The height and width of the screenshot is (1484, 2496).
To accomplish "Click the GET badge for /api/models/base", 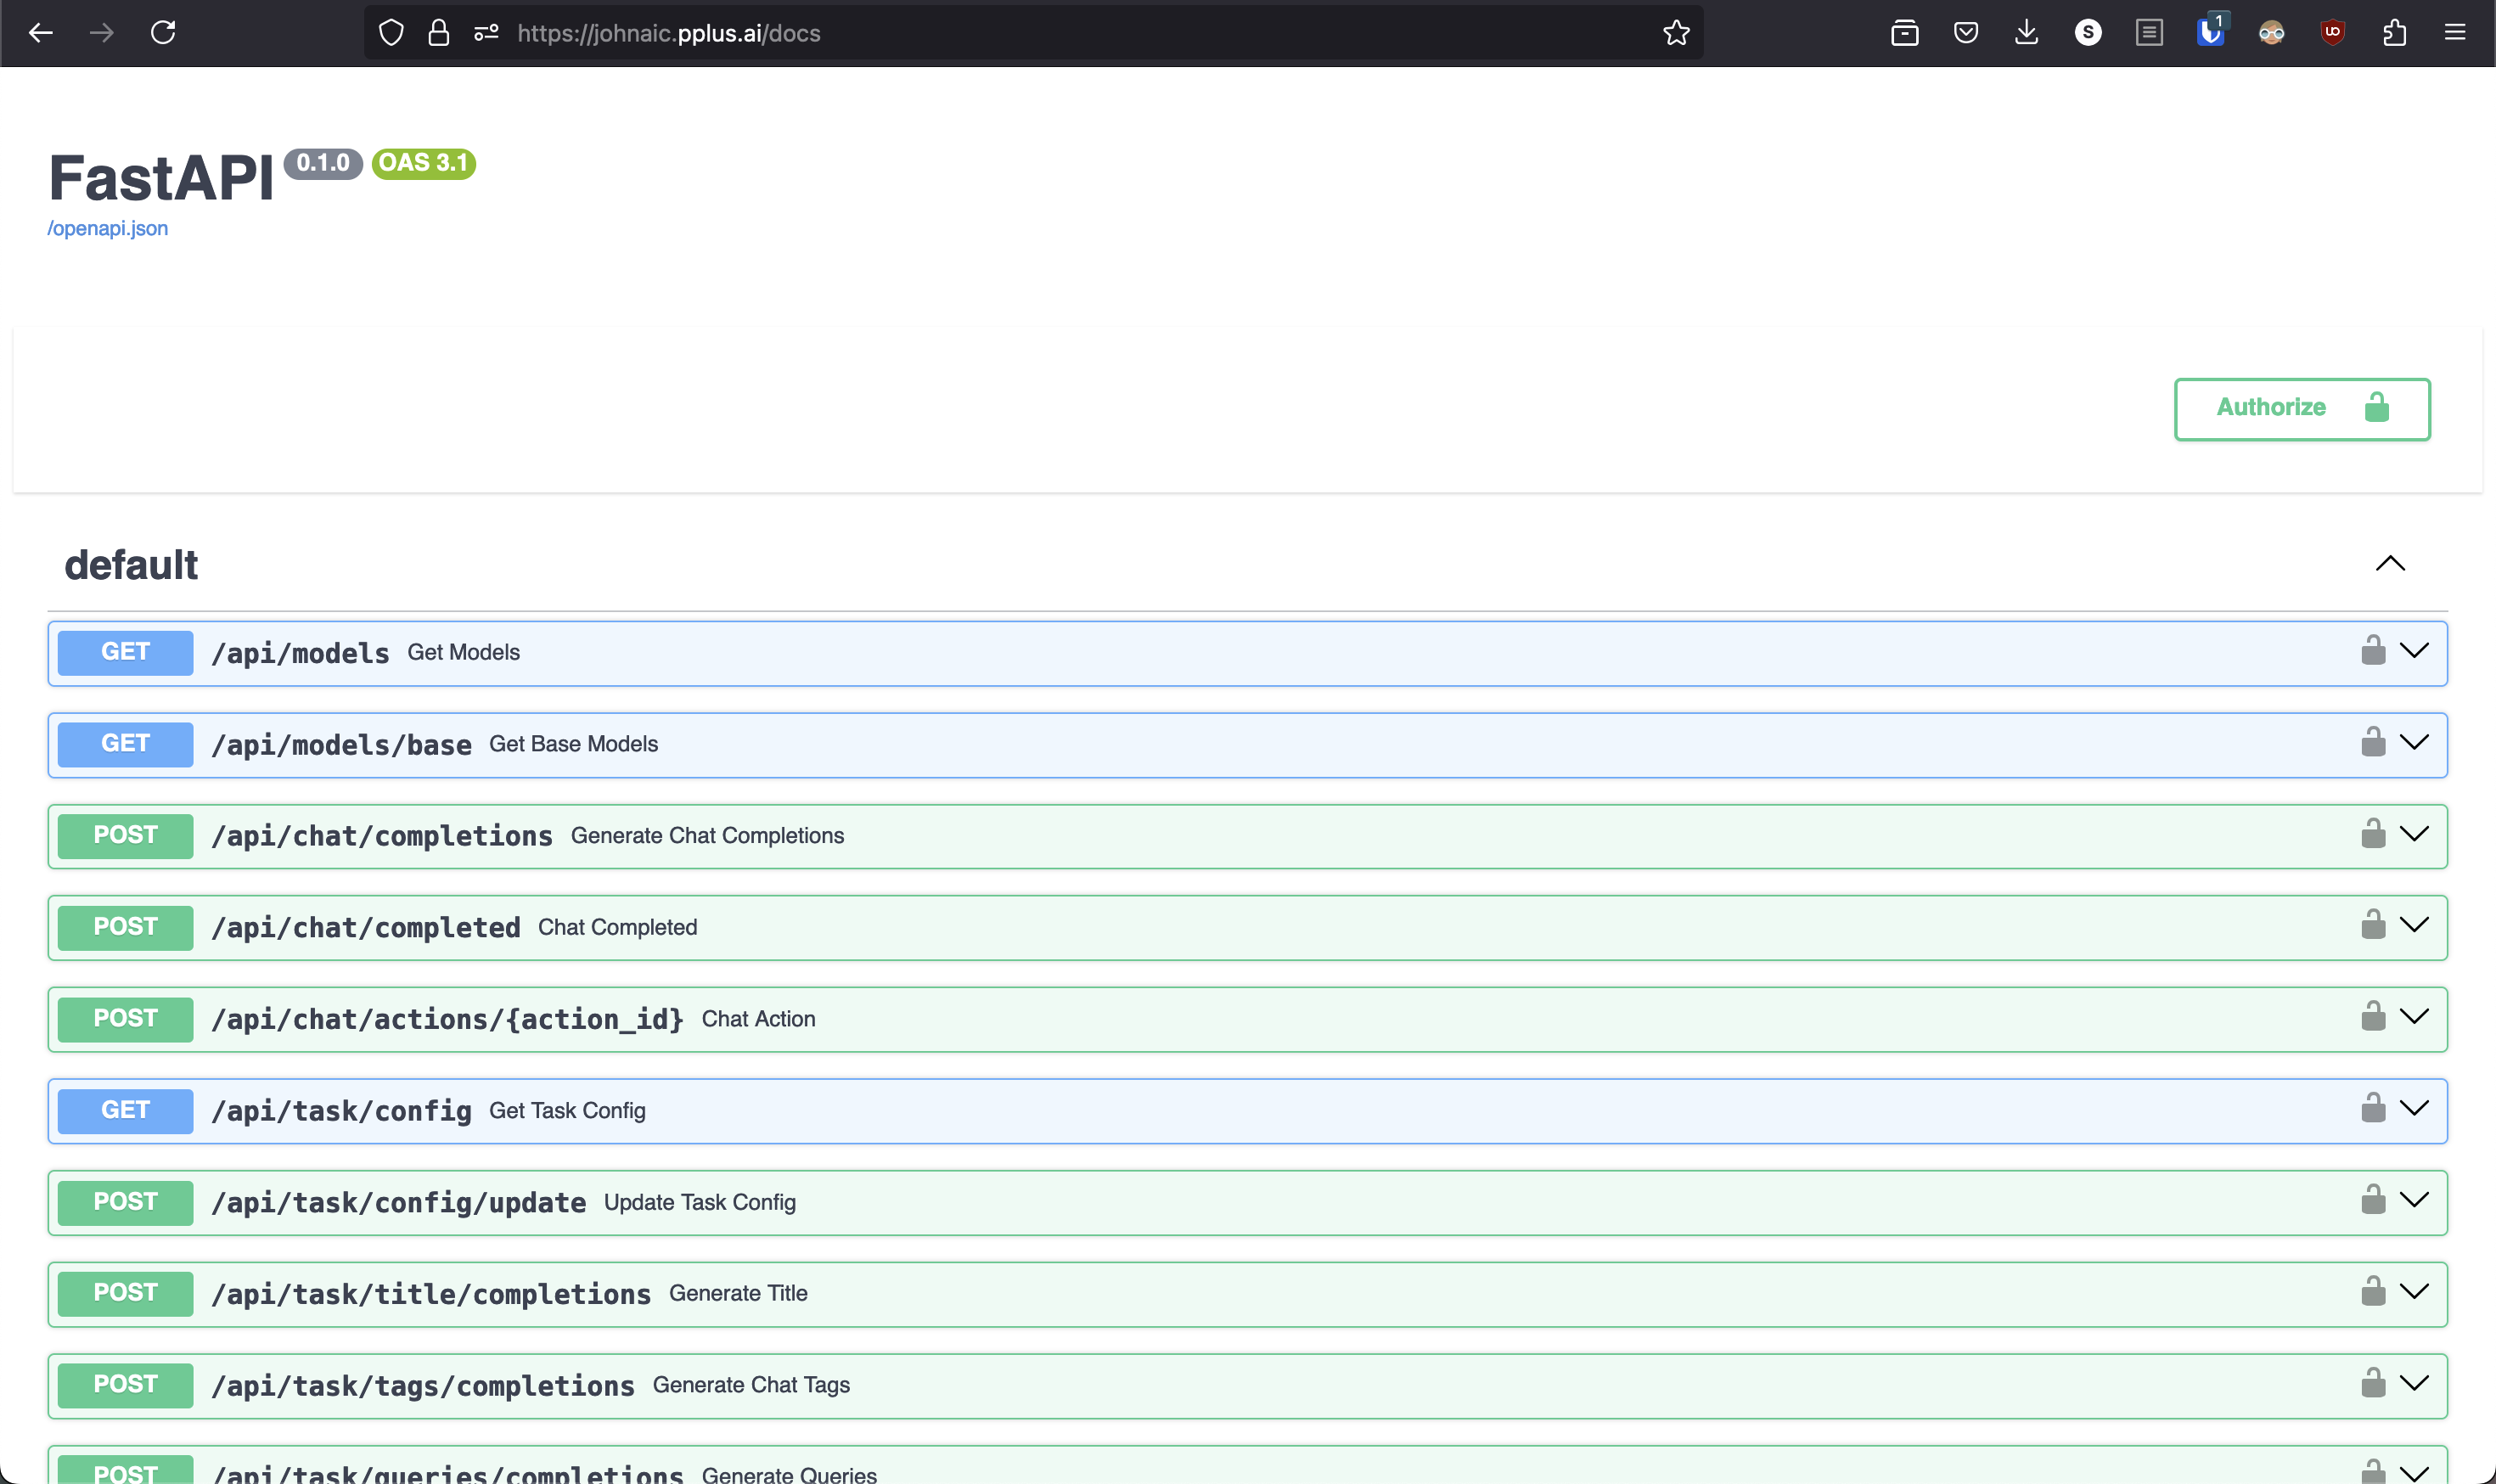I will [x=125, y=744].
